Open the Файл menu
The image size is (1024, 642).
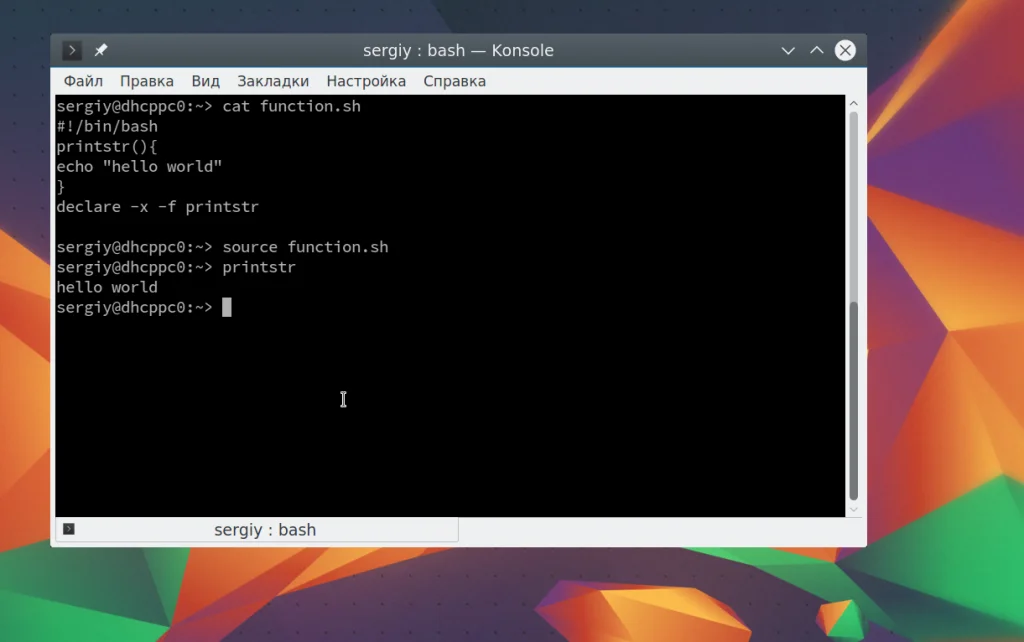click(83, 81)
